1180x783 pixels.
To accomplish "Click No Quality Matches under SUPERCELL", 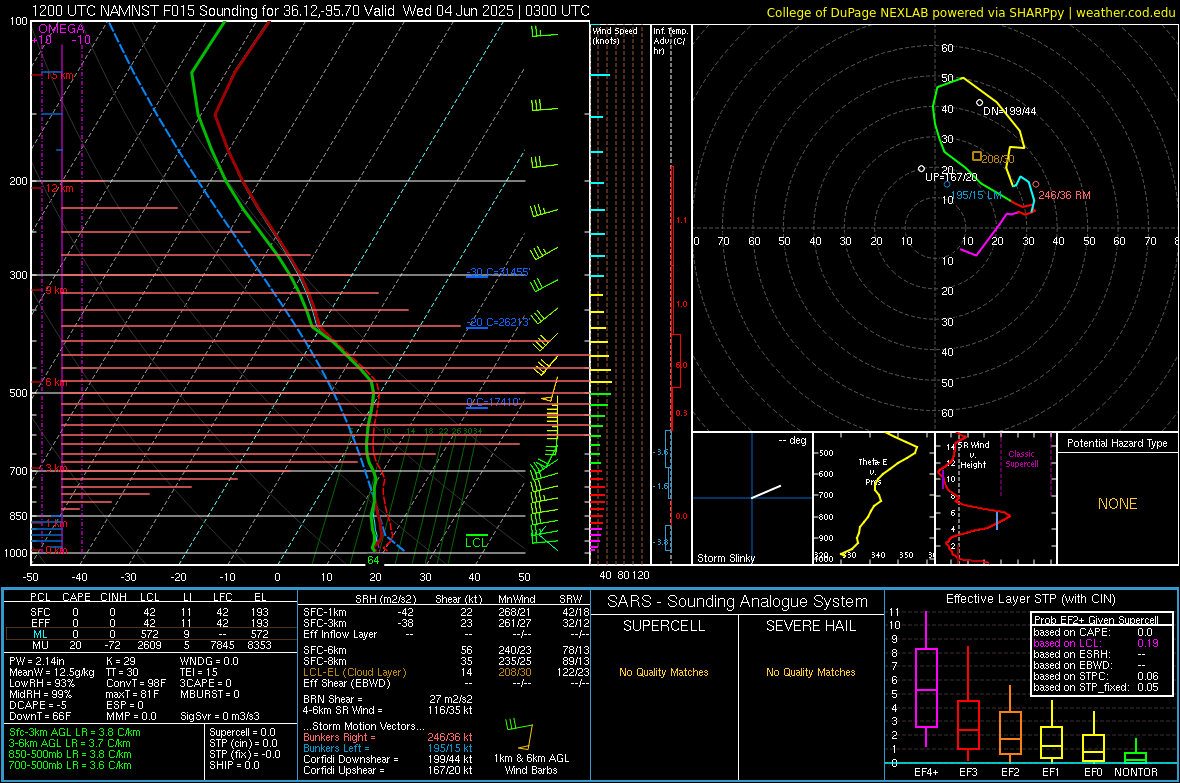I will (664, 672).
